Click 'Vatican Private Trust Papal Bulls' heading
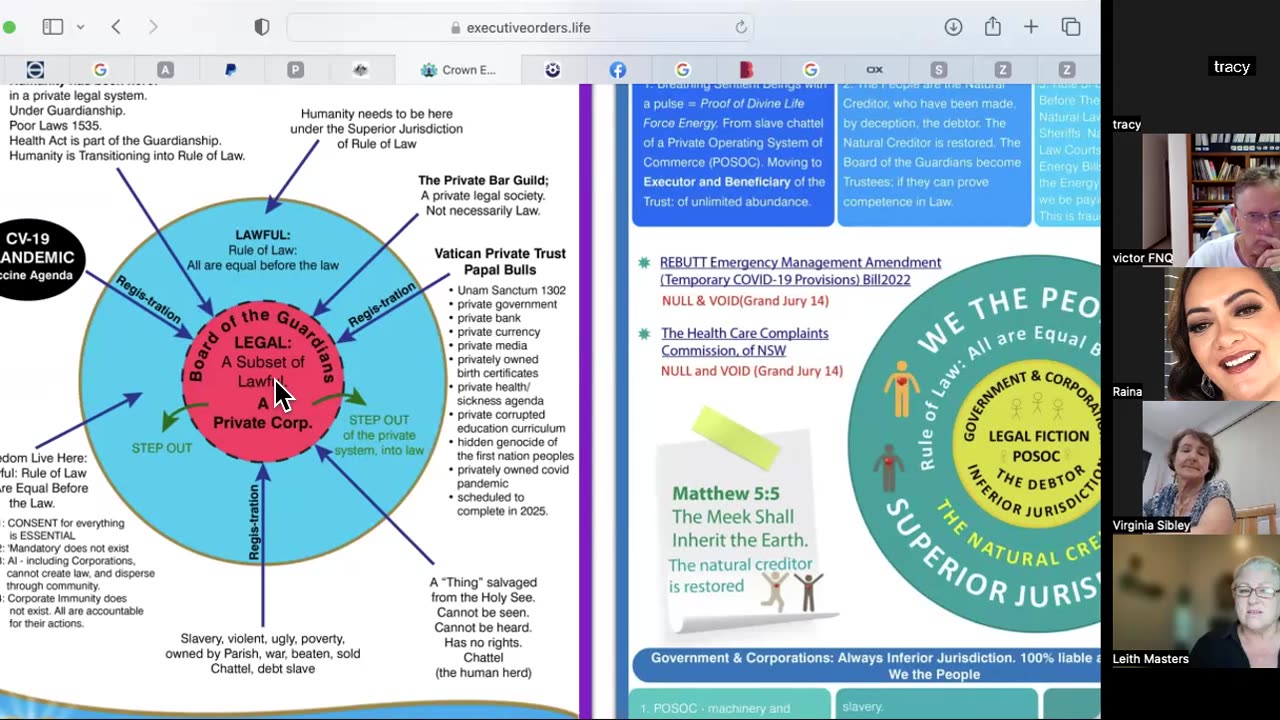1280x720 pixels. click(x=500, y=261)
